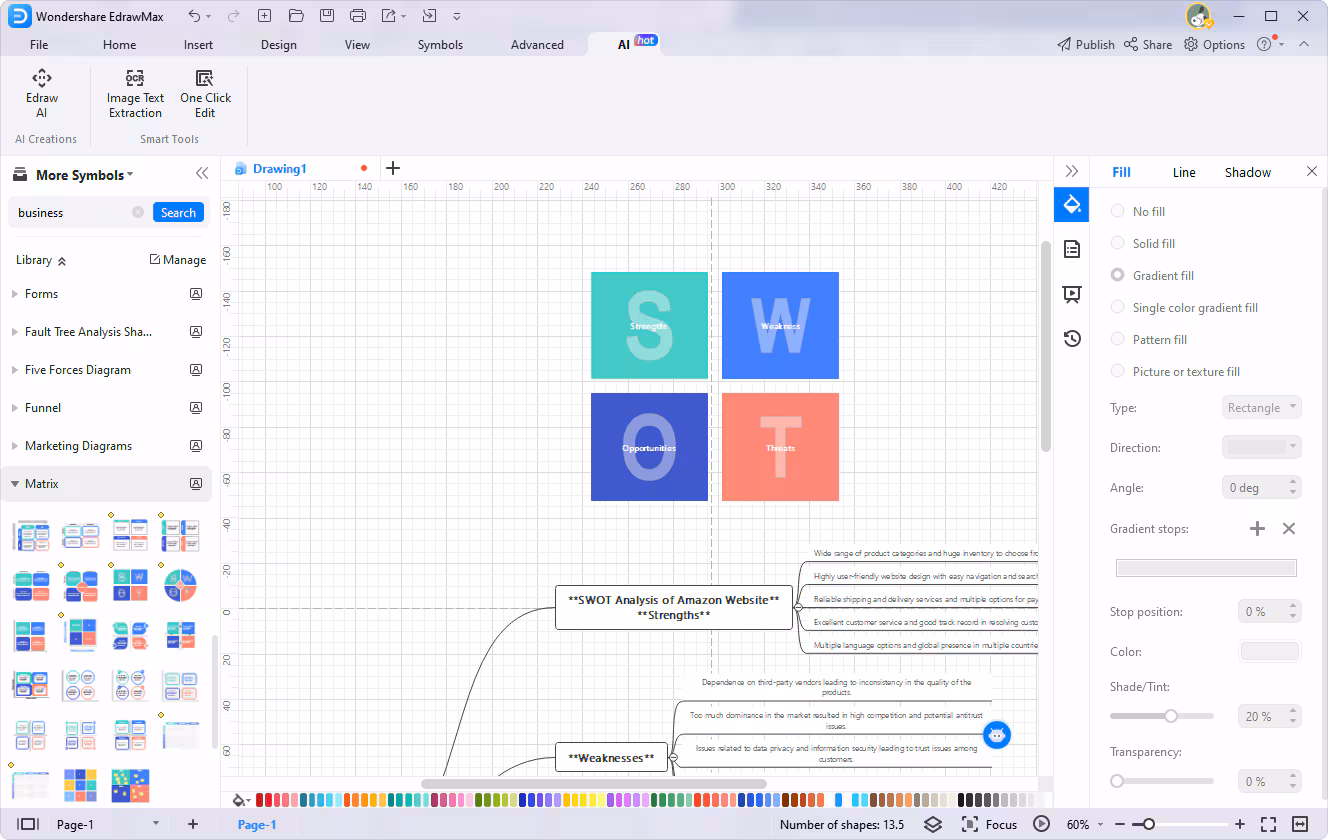Click the fit-to-width icon at bottom right
1328x840 pixels.
point(1300,824)
